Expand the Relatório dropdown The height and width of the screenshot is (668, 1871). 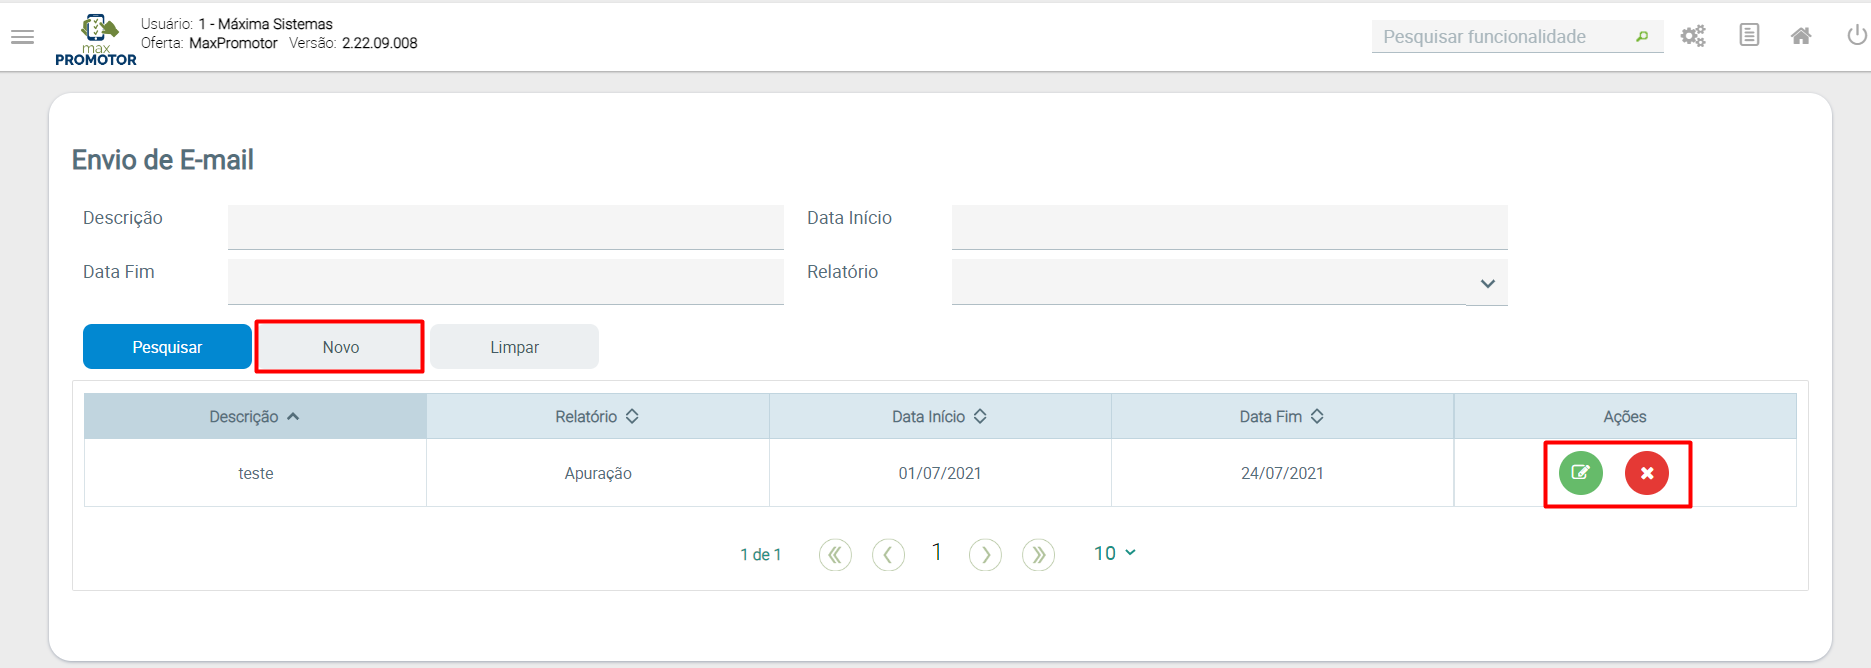pos(1487,284)
